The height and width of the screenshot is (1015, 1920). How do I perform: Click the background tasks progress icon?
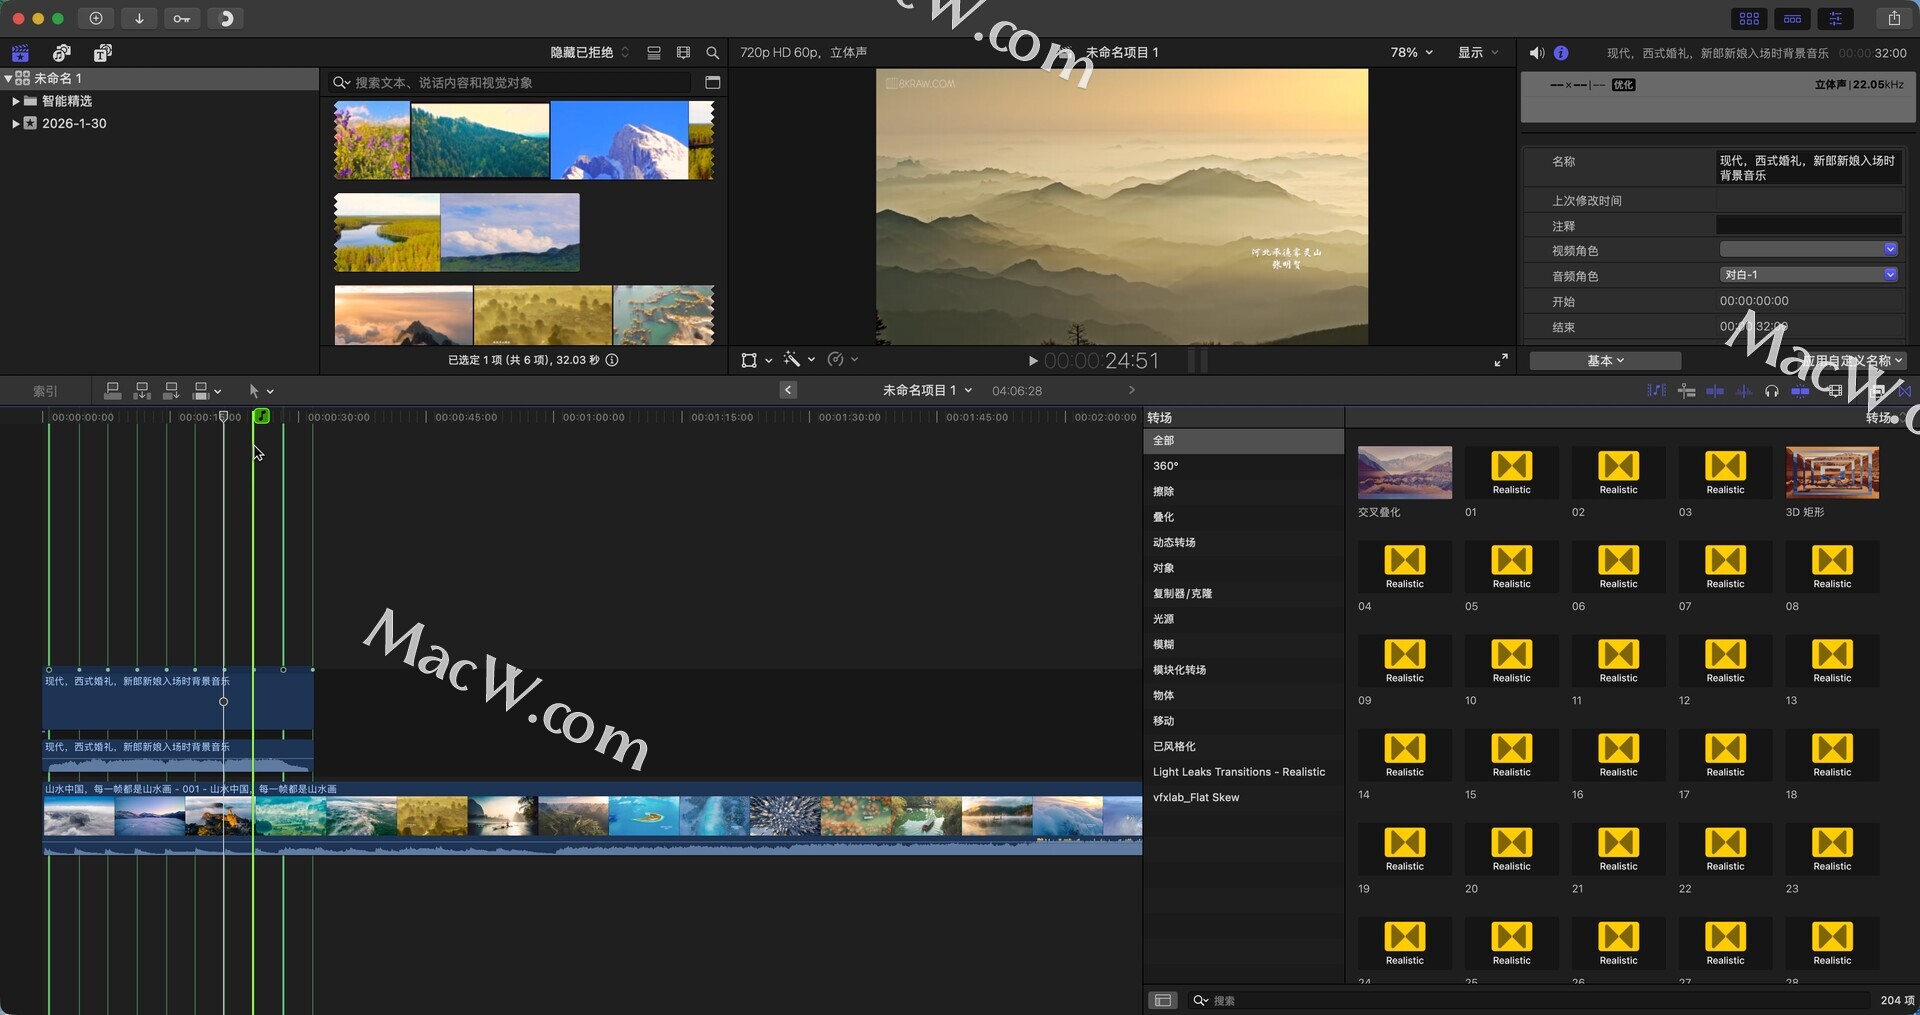[x=226, y=18]
